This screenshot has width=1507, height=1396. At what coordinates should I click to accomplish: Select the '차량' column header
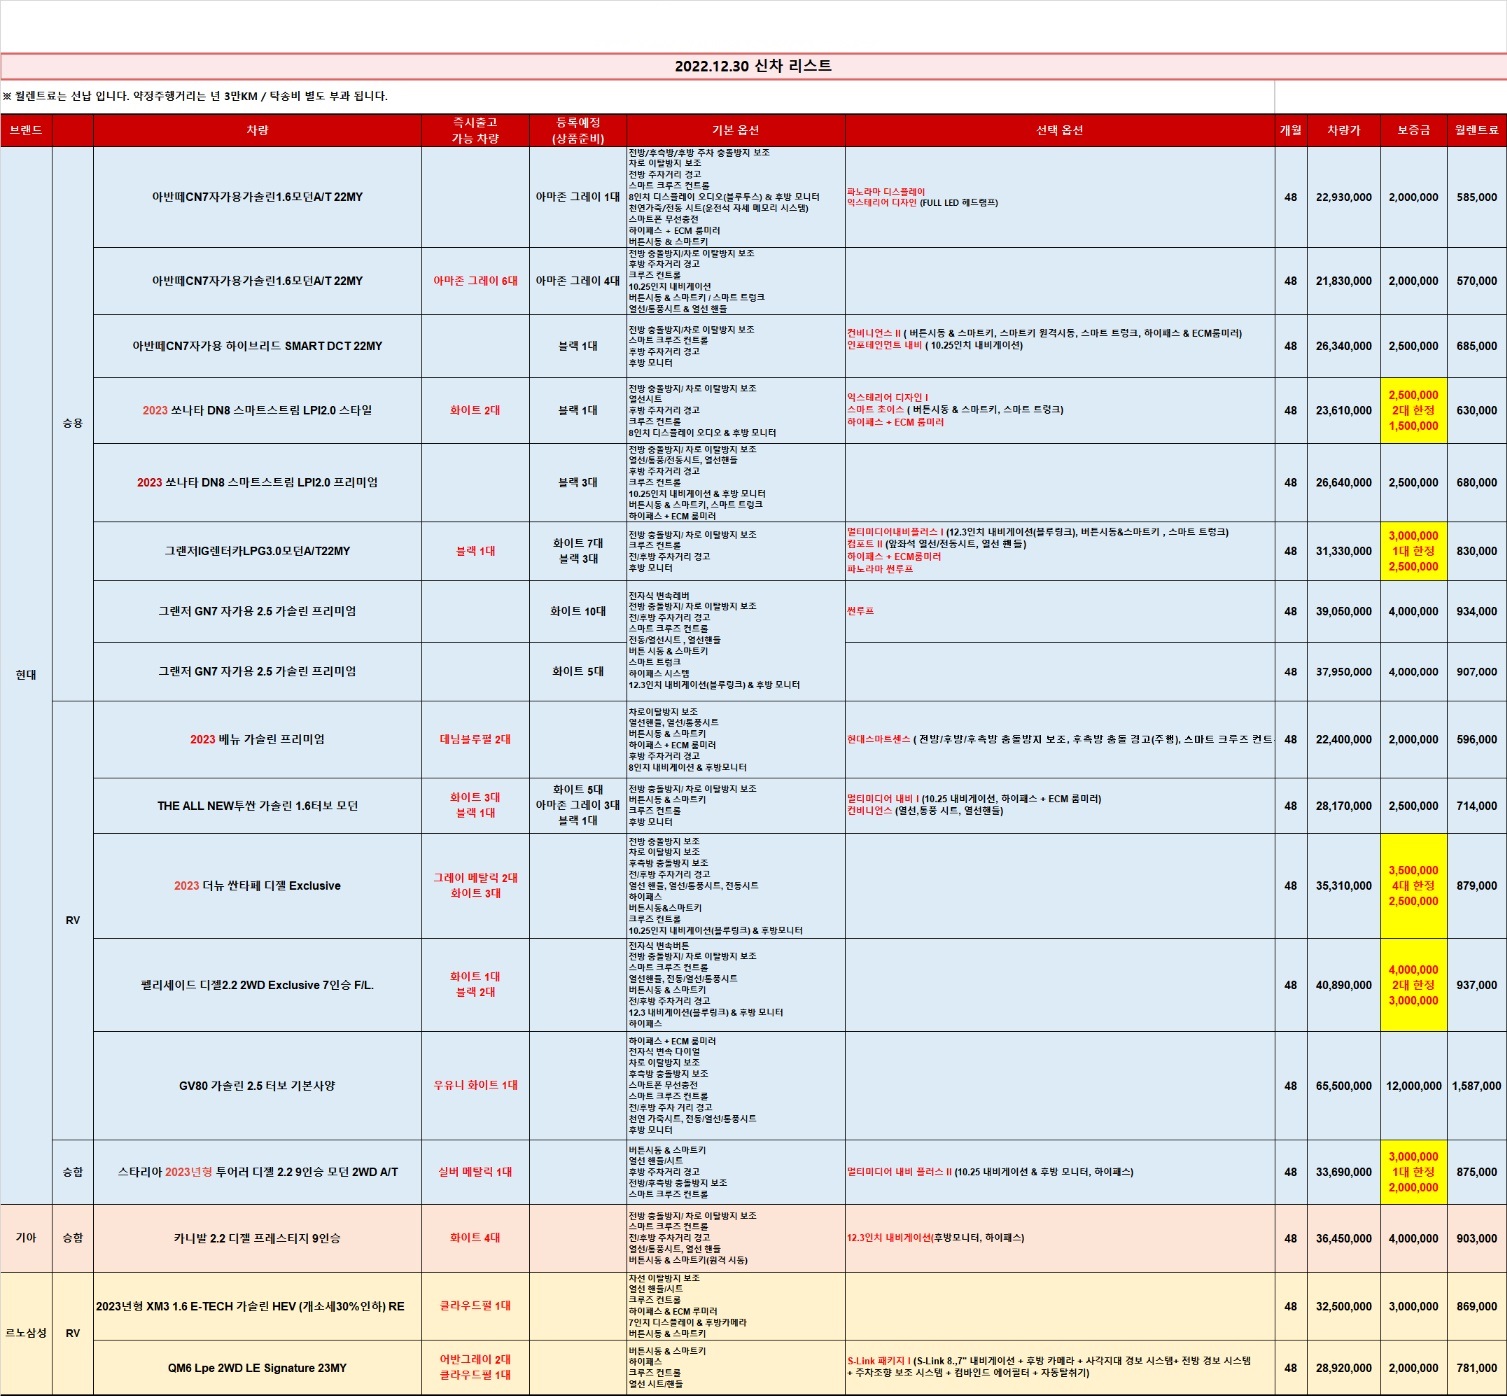click(x=257, y=130)
